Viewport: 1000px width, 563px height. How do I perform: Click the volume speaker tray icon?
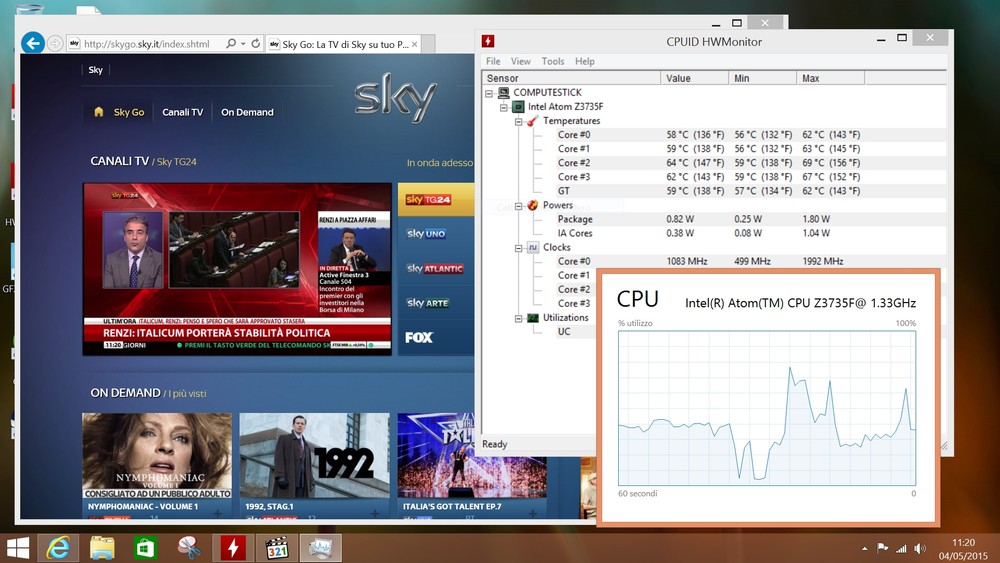point(920,548)
